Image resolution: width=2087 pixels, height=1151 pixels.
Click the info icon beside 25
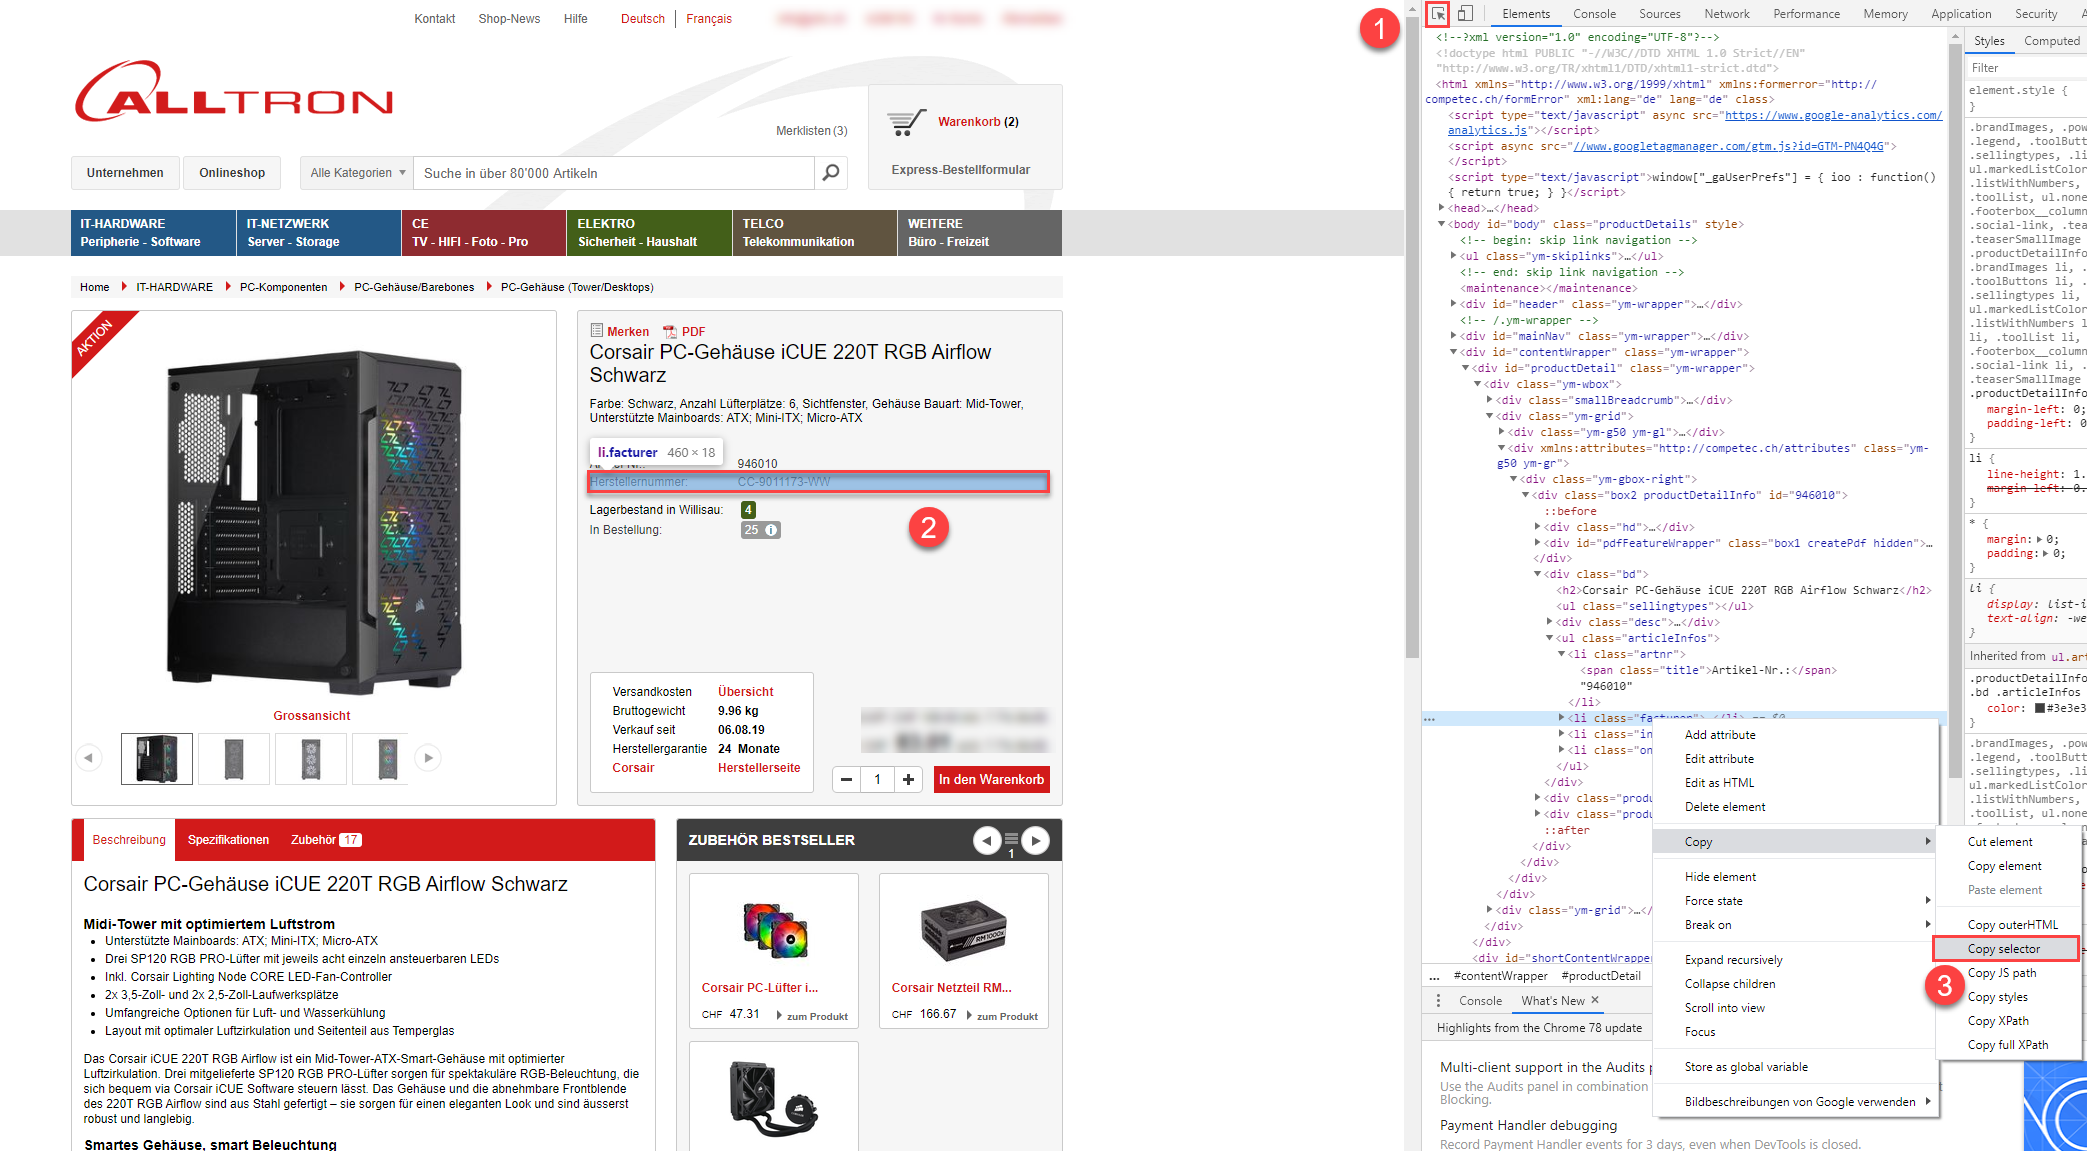772,530
